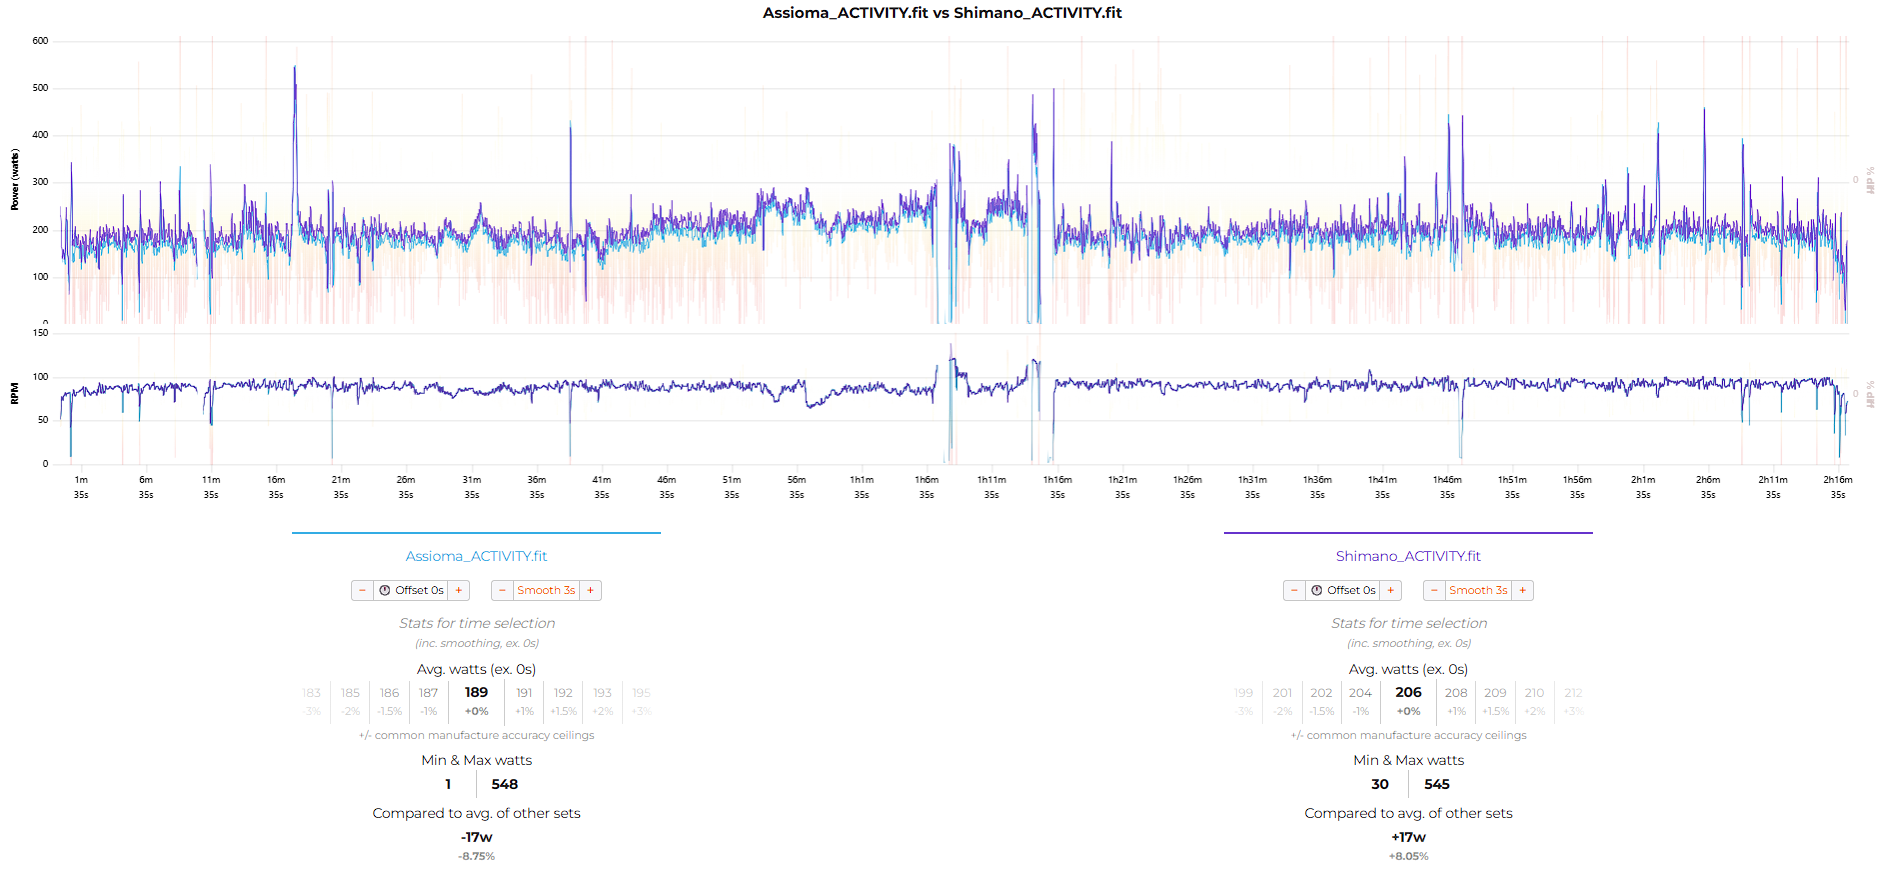The height and width of the screenshot is (872, 1877).
Task: Click the Shimano Offset clock icon
Action: [x=1317, y=591]
